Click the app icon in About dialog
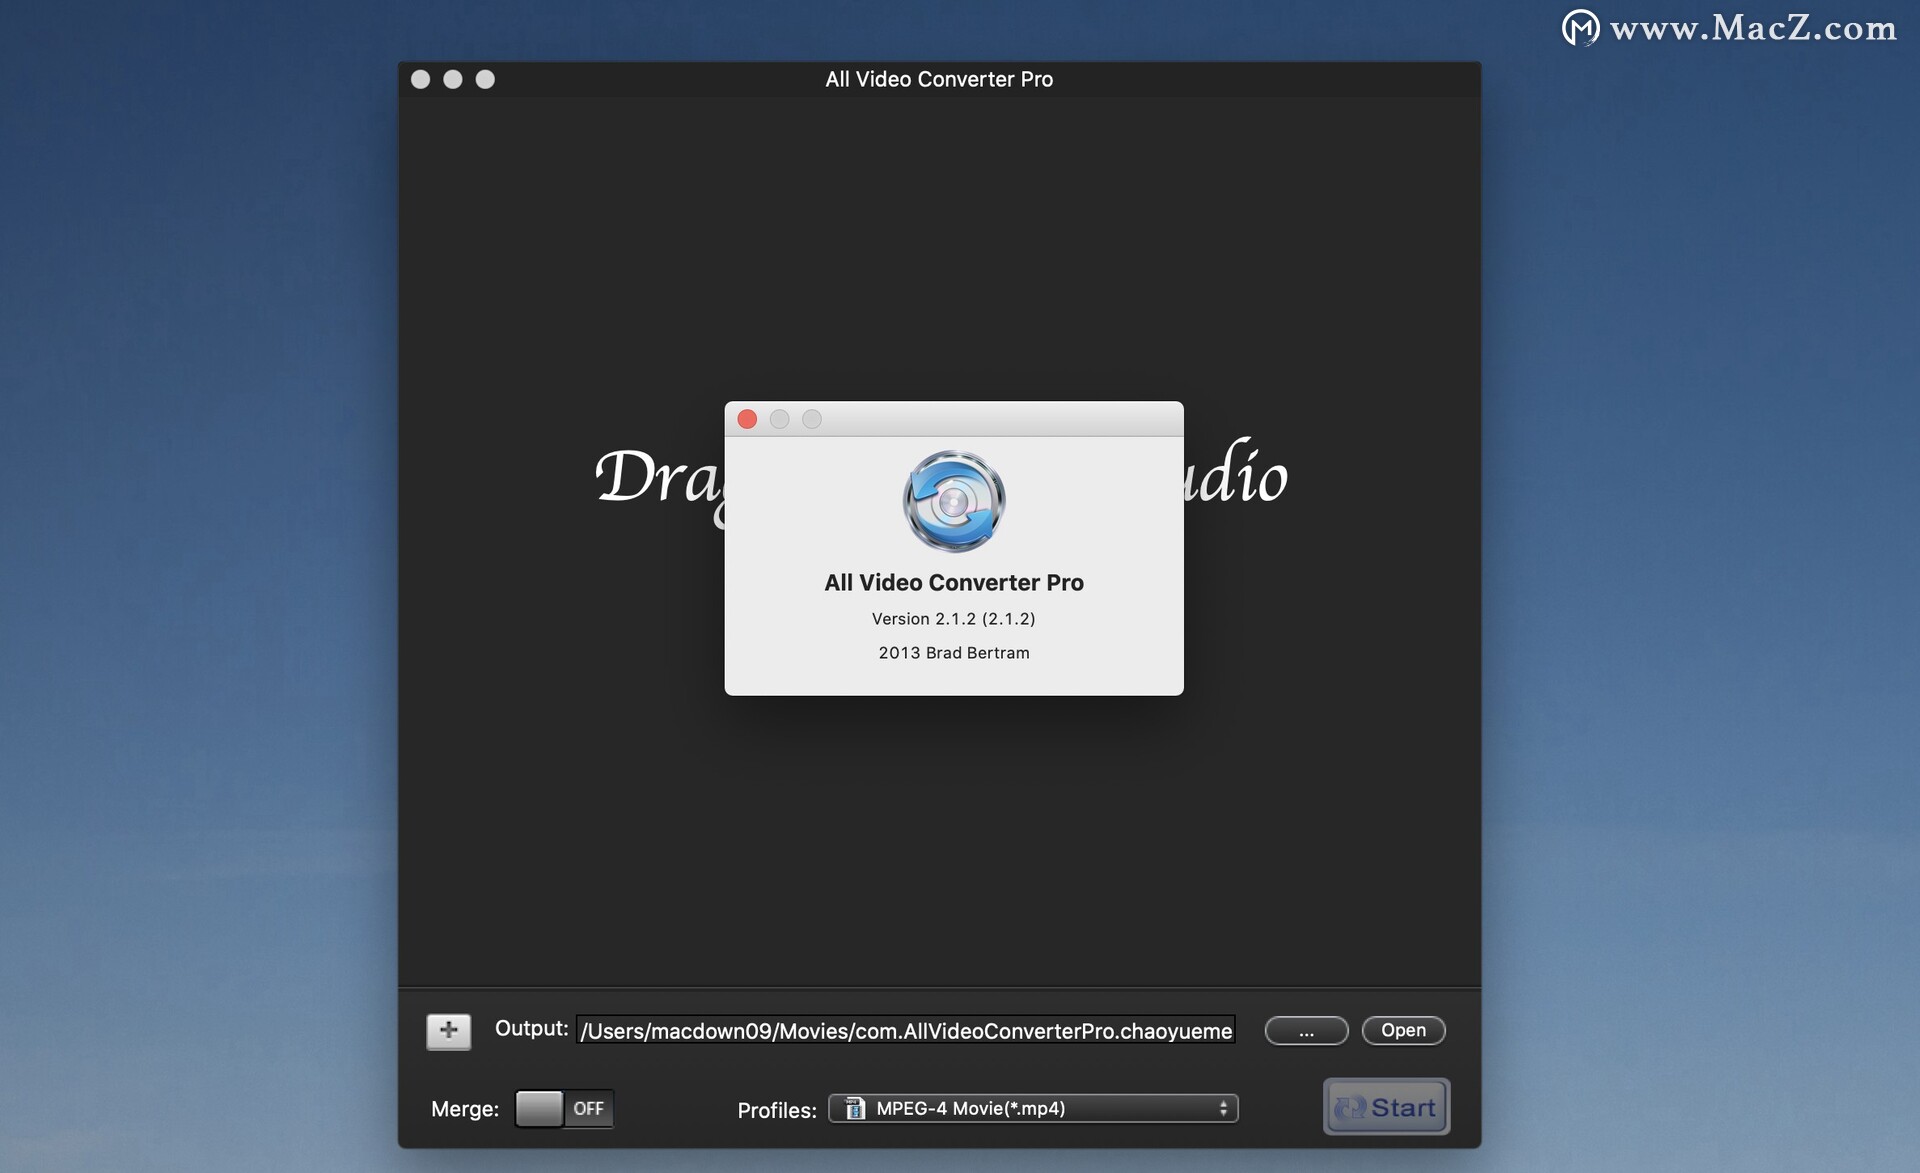The height and width of the screenshot is (1173, 1920). [954, 501]
